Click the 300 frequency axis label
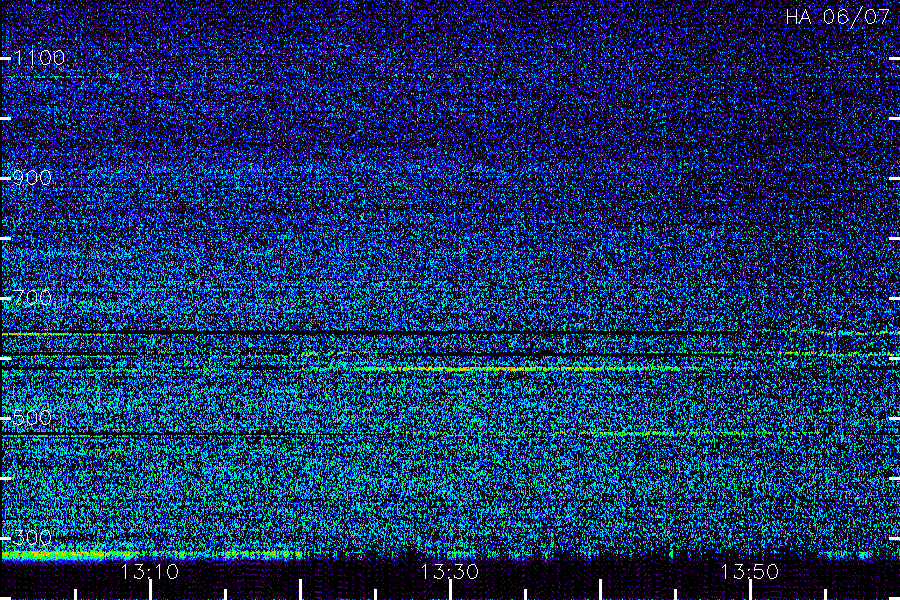The width and height of the screenshot is (900, 600). pyautogui.click(x=32, y=537)
